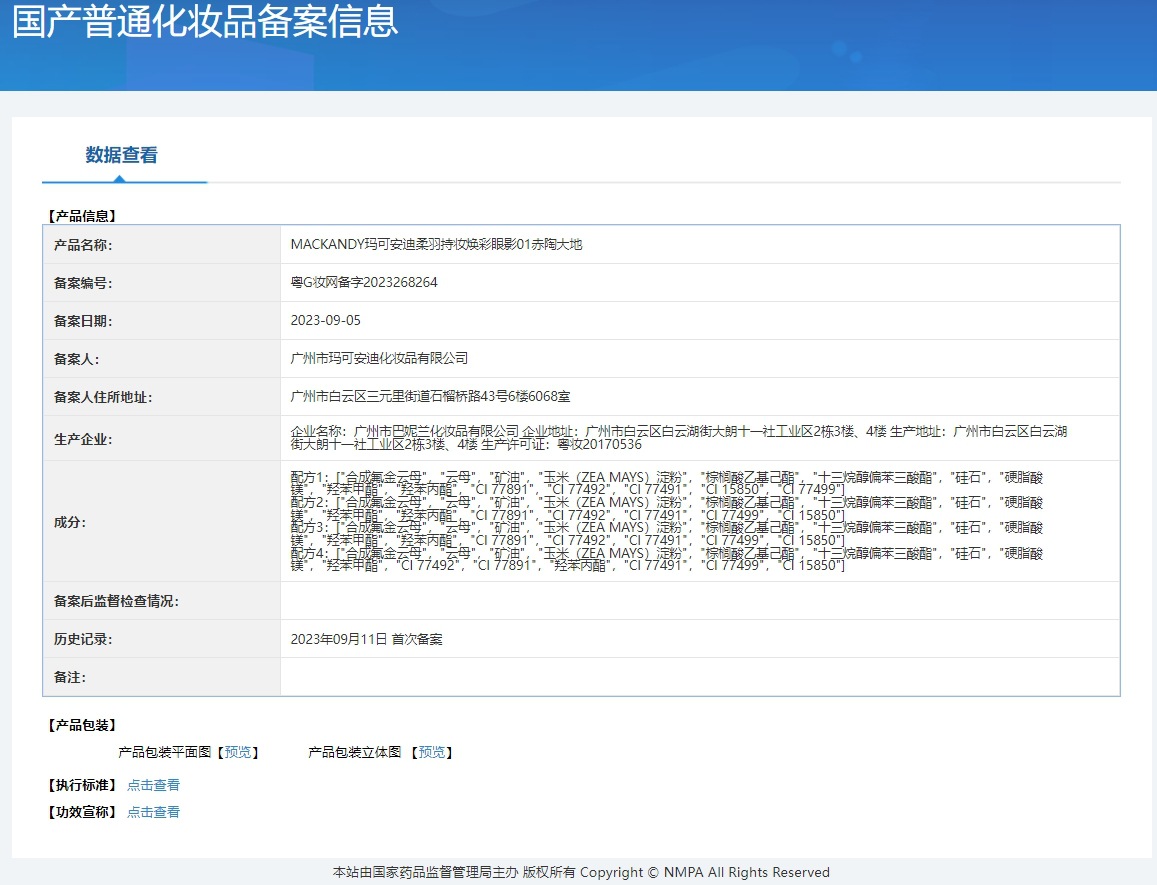Click the empty 备注 value cell
This screenshot has width=1157, height=885.
[699, 677]
